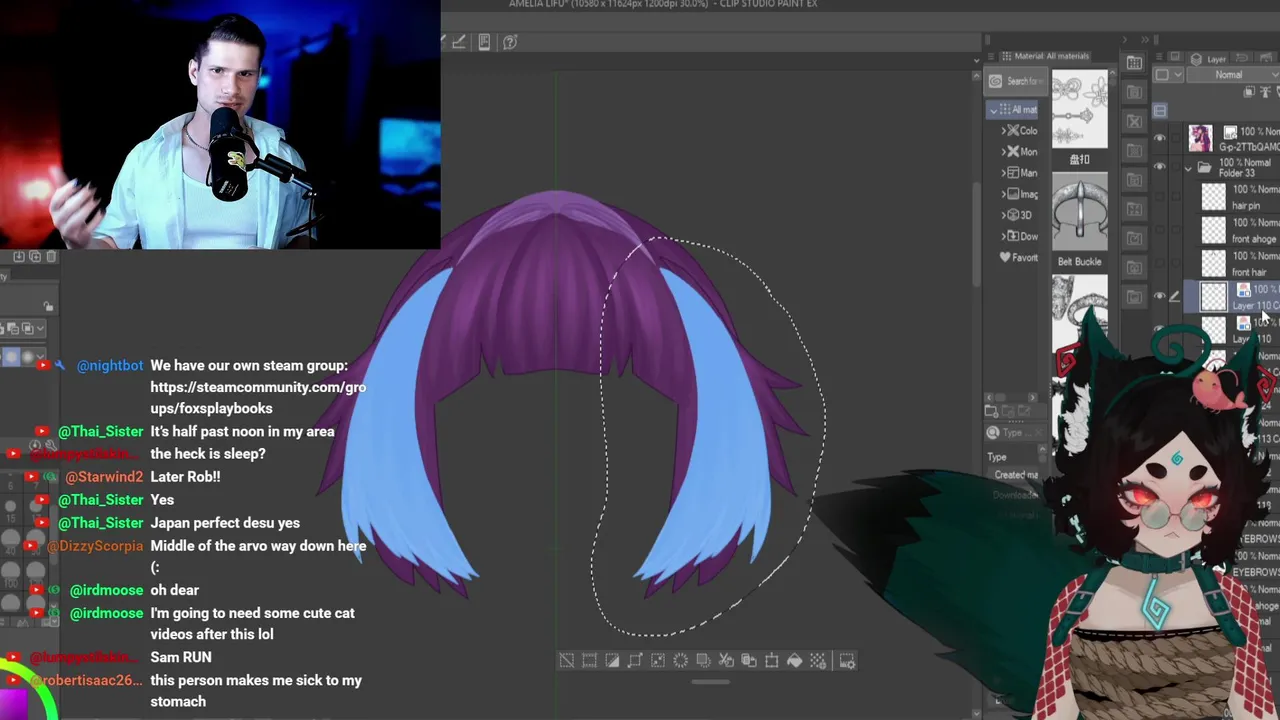Hide the selected Layer 110 Copy
The image size is (1280, 720).
click(x=1160, y=296)
